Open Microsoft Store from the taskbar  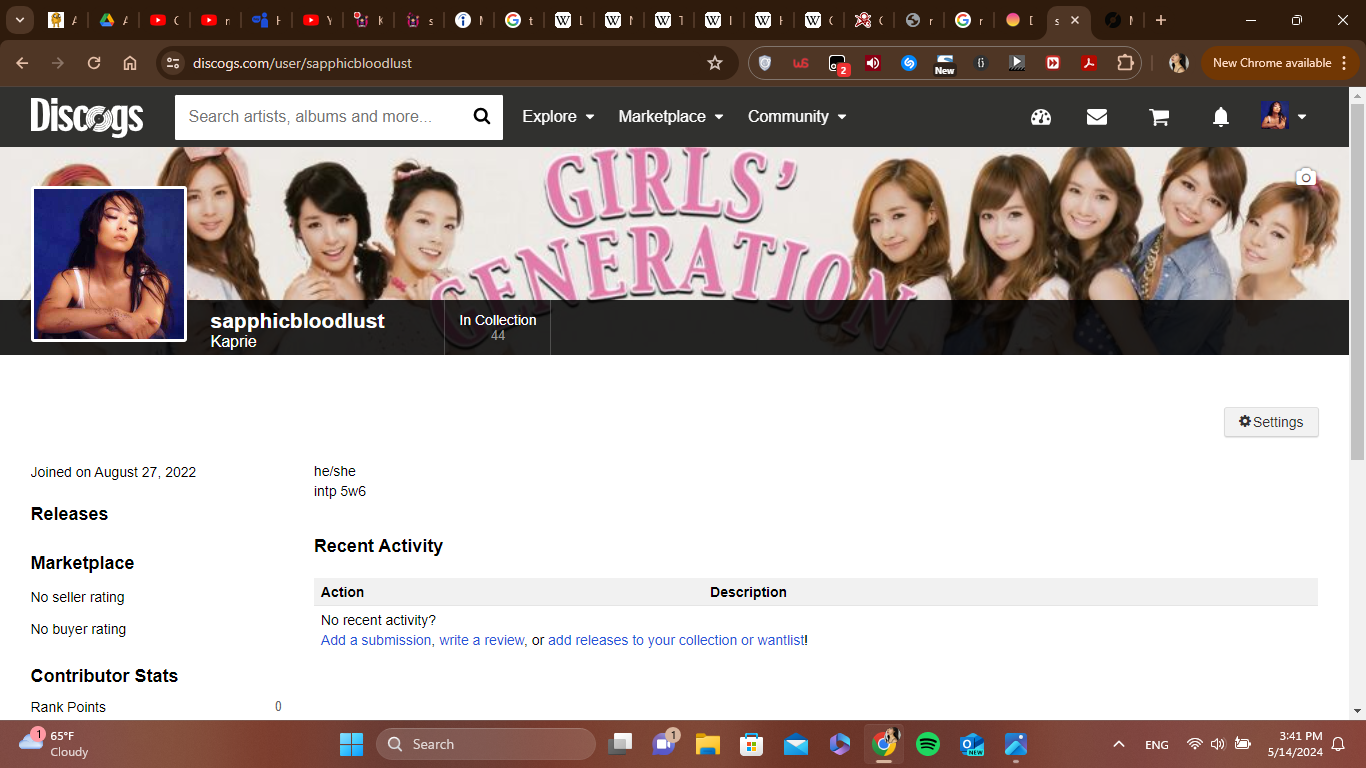pos(752,744)
